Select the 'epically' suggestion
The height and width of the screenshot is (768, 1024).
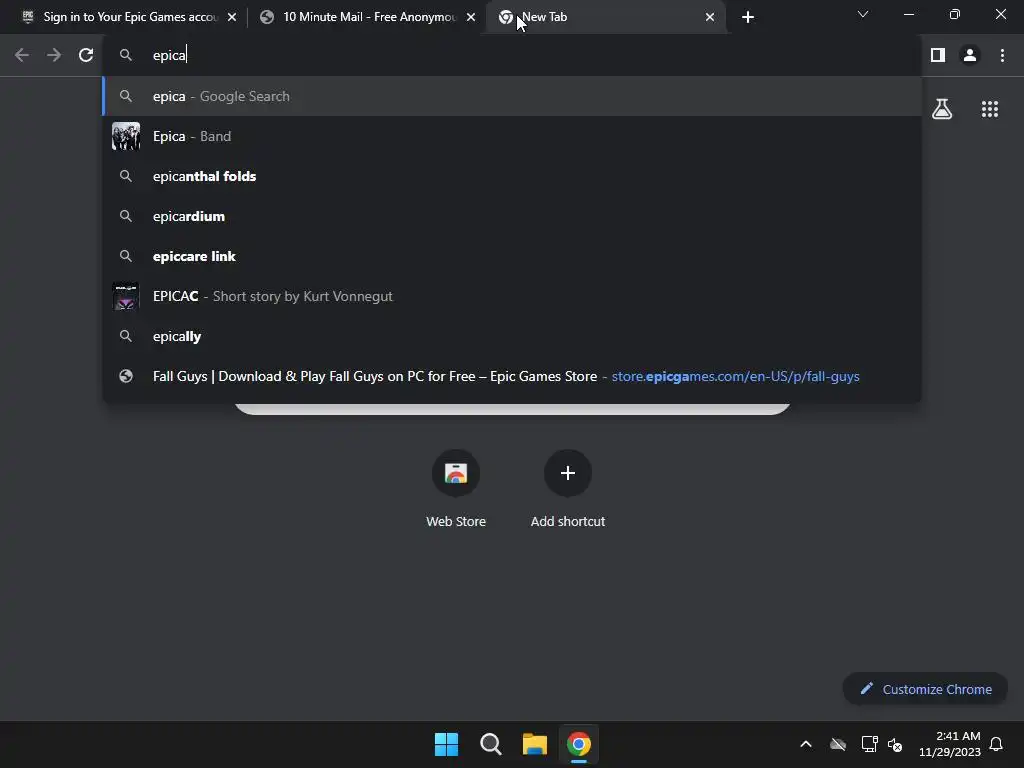(x=512, y=336)
